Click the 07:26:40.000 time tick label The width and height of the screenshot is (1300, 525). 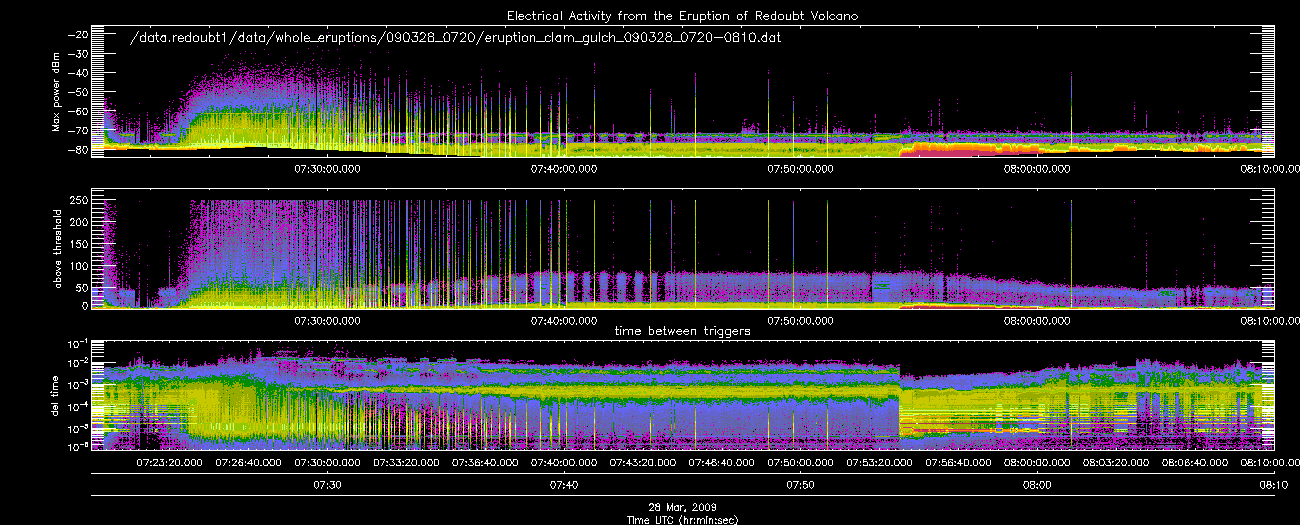click(x=250, y=464)
